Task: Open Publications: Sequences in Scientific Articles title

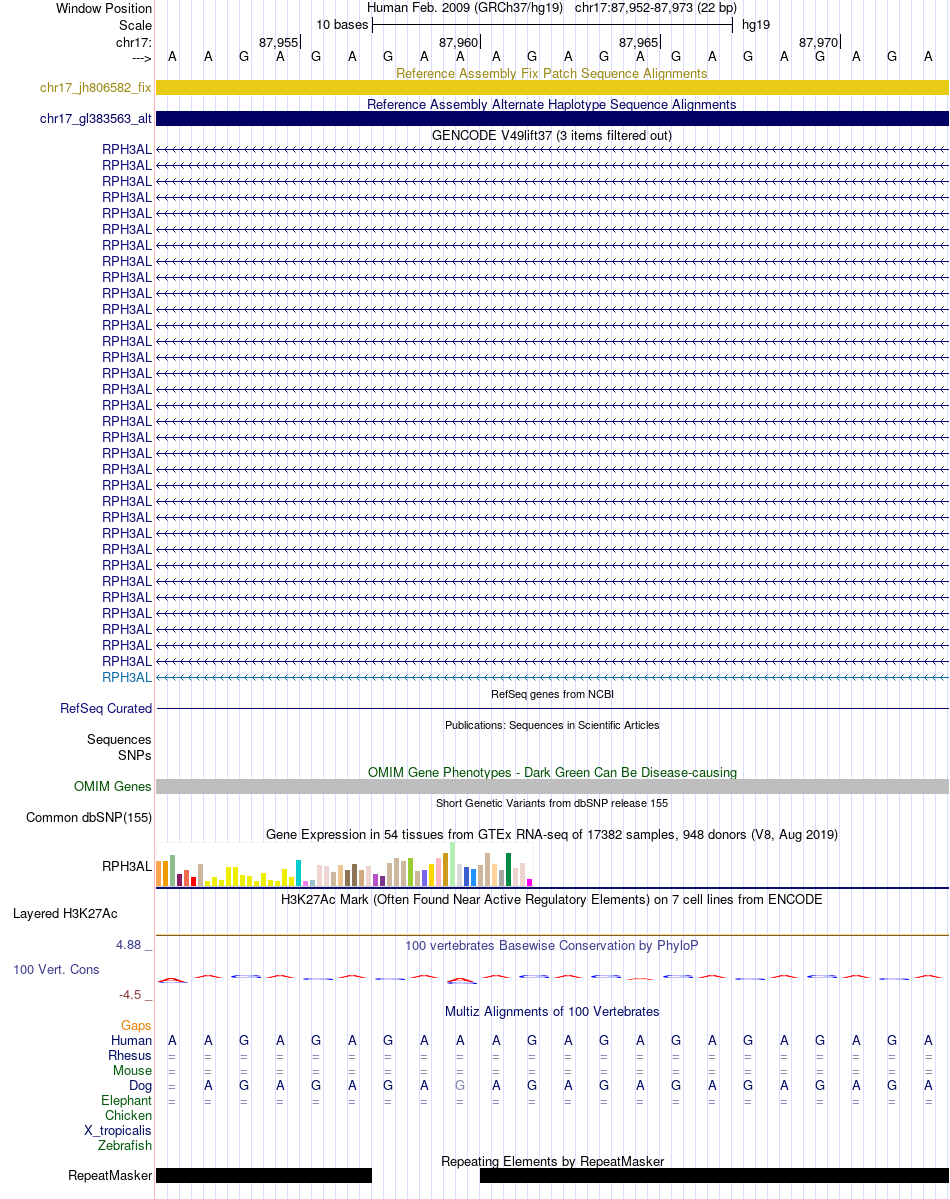Action: tap(551, 725)
